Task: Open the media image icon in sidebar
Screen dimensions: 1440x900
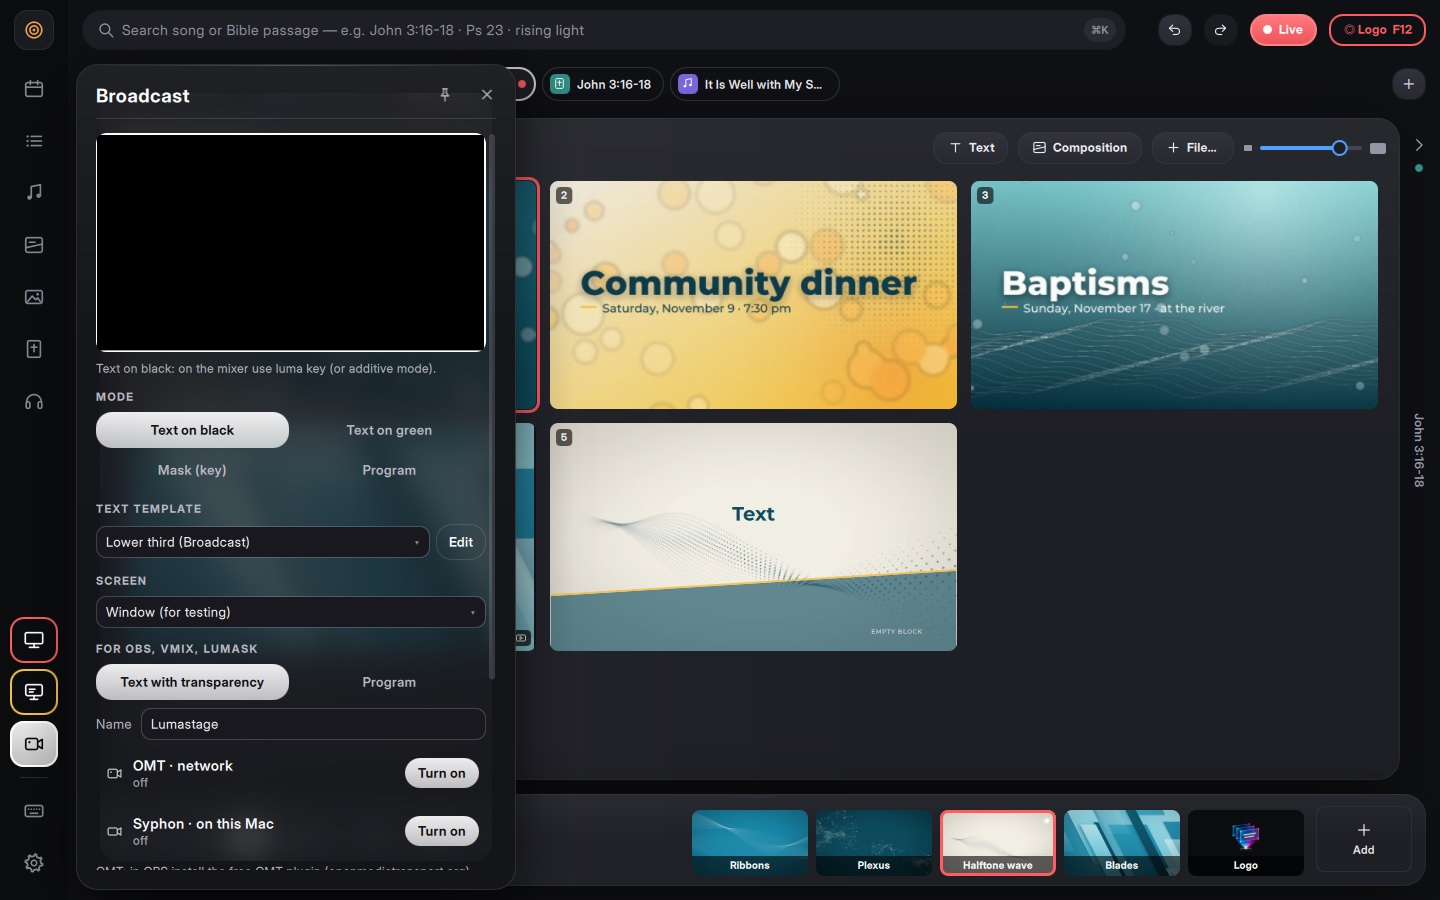Action: point(34,297)
